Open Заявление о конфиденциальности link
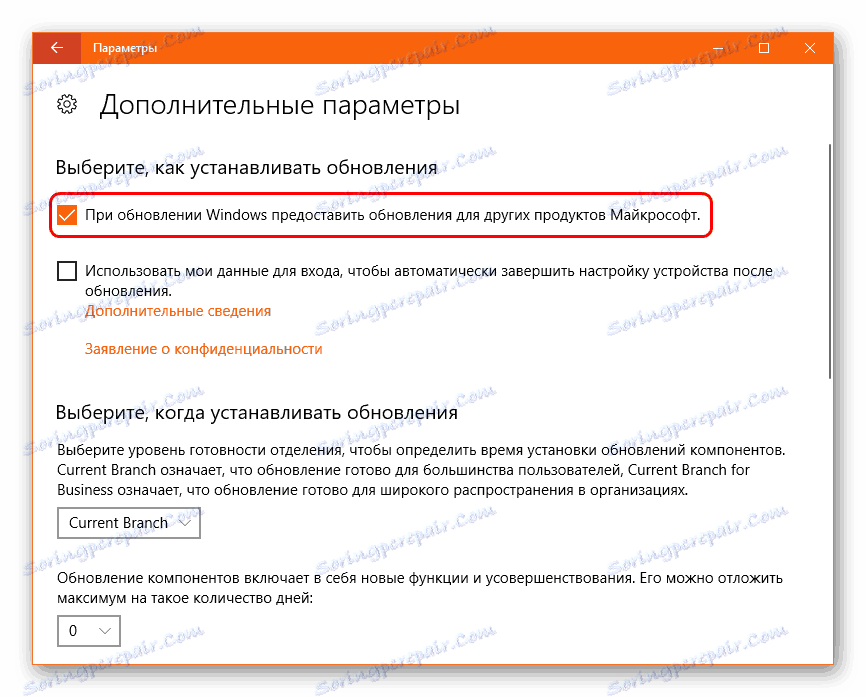The width and height of the screenshot is (866, 697). [x=203, y=349]
